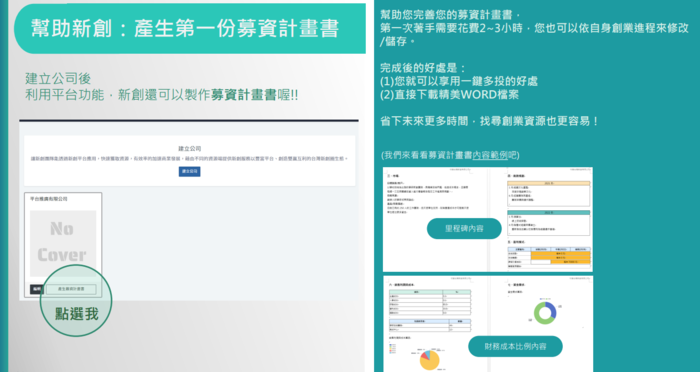Screen dimensions: 700x372
Task: Click the 財務成本比例內容 pill label
Action: 515,346
